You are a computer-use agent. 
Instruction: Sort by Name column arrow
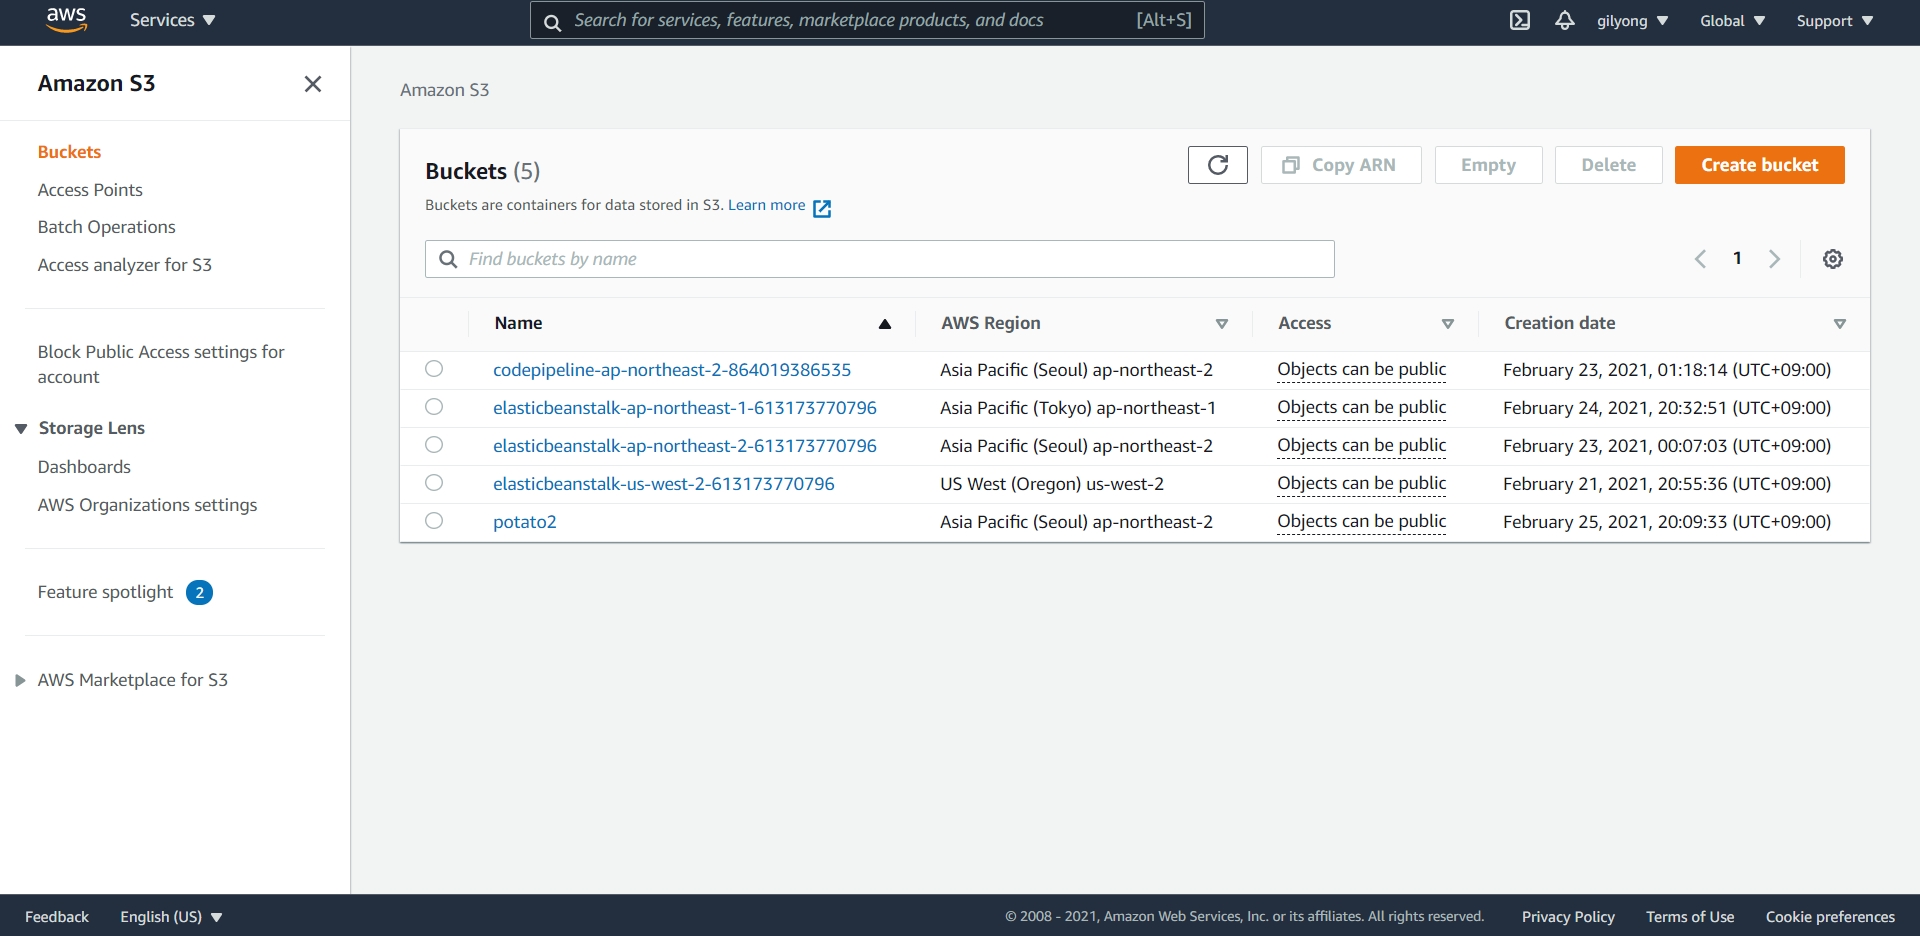click(885, 324)
